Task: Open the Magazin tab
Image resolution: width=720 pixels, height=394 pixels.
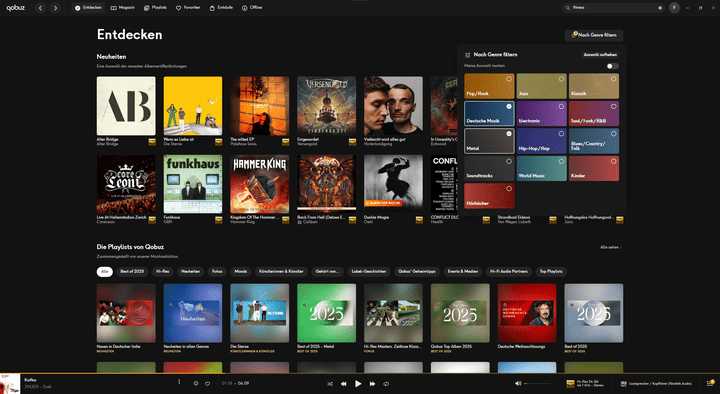Action: 123,8
